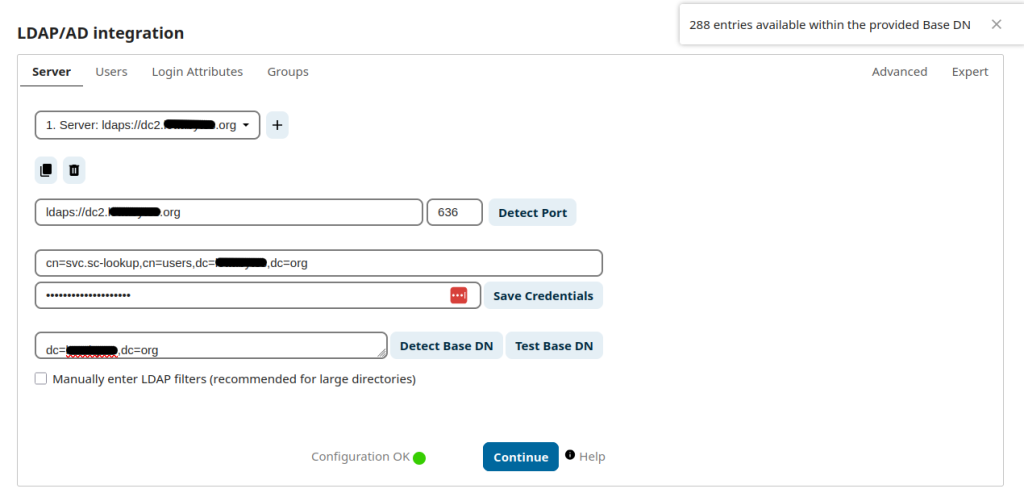
Task: Open the Login Attributes tab
Action: [x=197, y=72]
